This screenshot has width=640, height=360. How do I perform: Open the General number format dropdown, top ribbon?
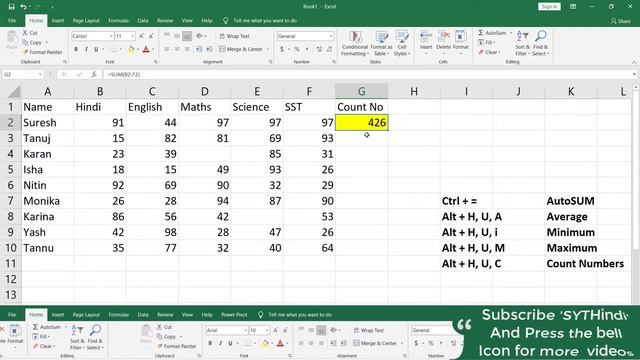(x=330, y=36)
